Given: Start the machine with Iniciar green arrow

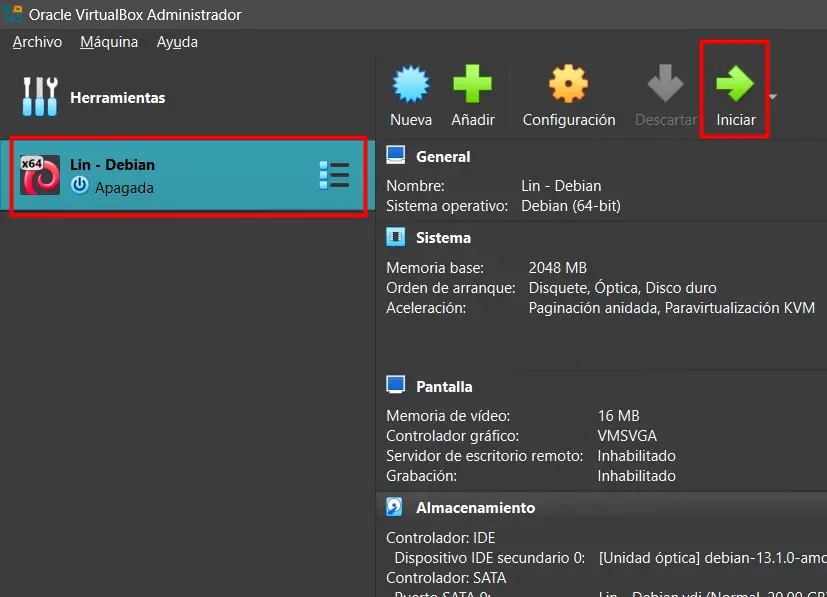Looking at the screenshot, I should [735, 86].
